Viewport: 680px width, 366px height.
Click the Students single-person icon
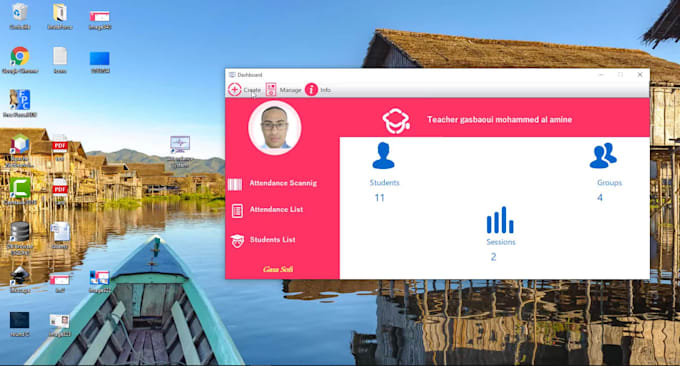(383, 156)
